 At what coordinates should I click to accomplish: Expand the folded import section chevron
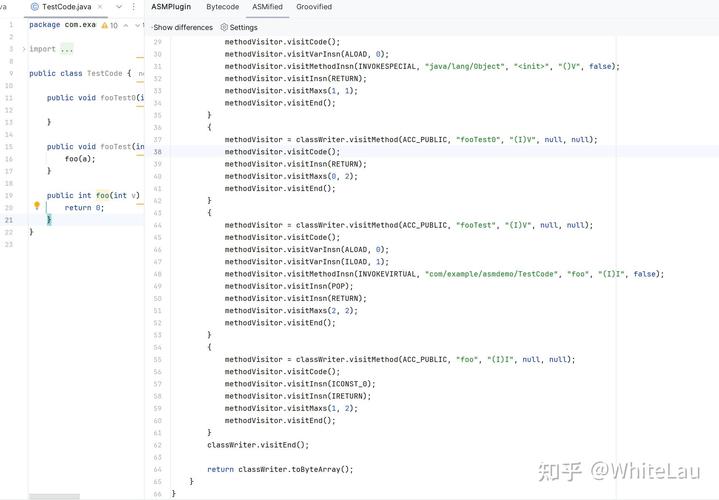(x=24, y=49)
